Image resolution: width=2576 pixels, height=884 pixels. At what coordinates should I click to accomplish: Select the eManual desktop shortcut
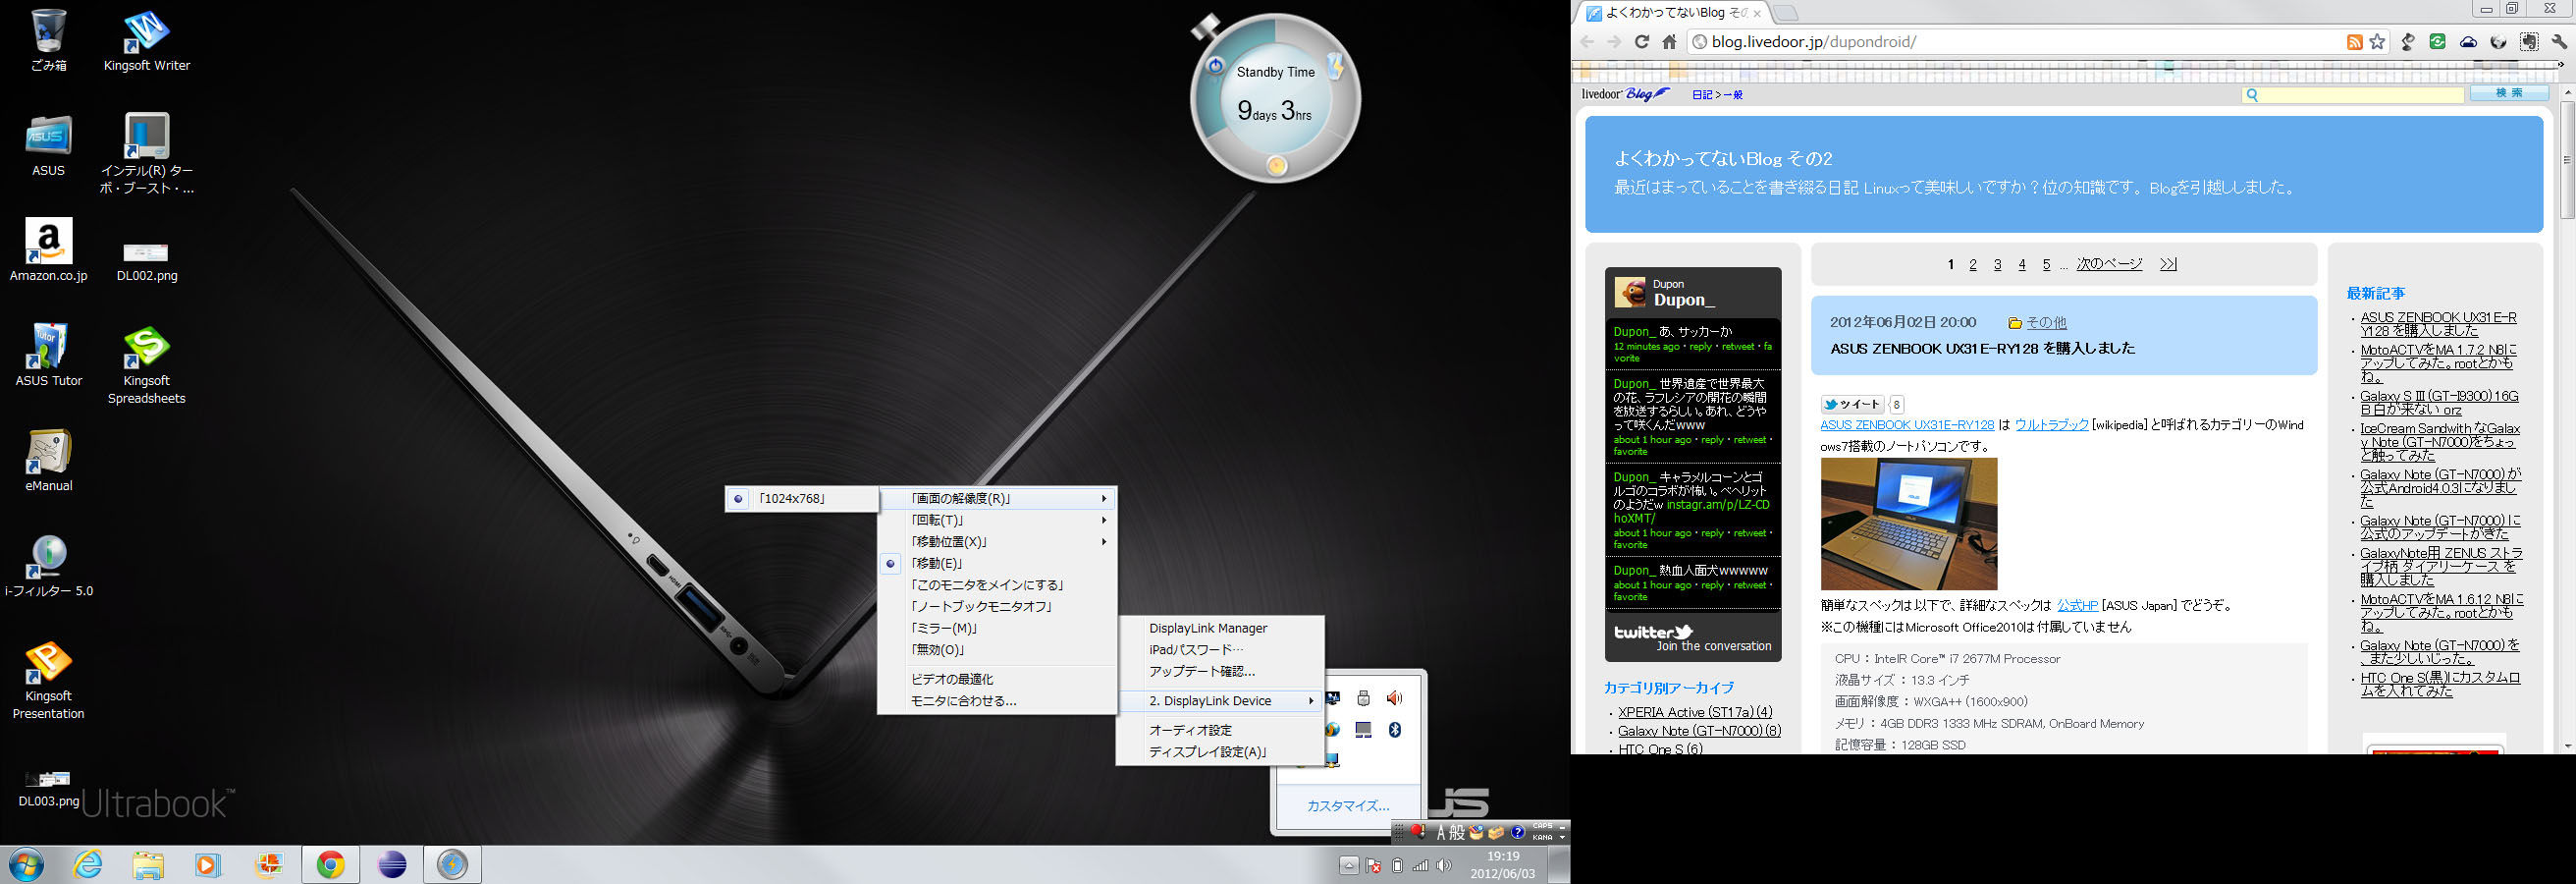point(48,460)
